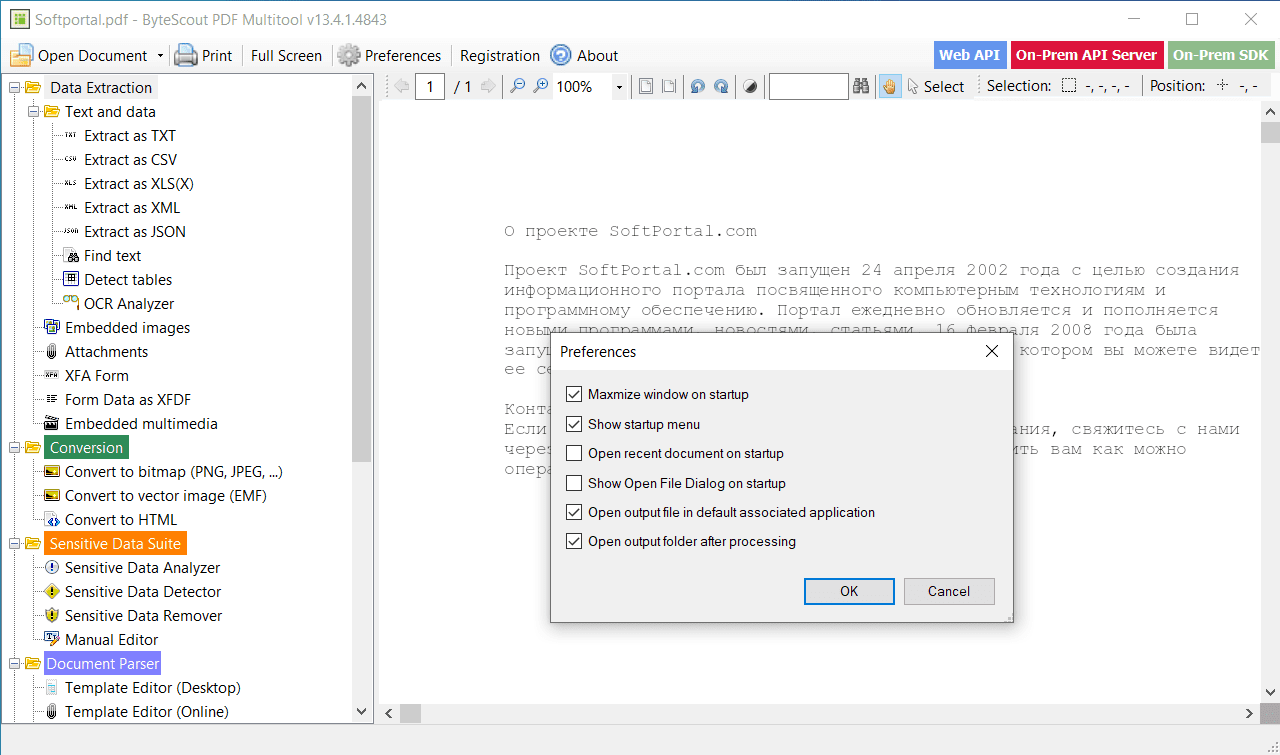This screenshot has height=755, width=1280.
Task: Toggle the contrast/invert colors icon
Action: click(750, 87)
